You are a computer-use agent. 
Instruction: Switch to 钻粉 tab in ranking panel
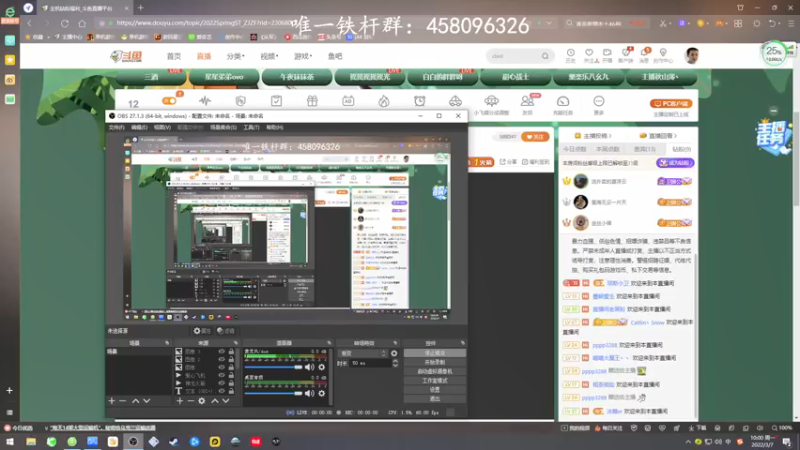tap(680, 149)
